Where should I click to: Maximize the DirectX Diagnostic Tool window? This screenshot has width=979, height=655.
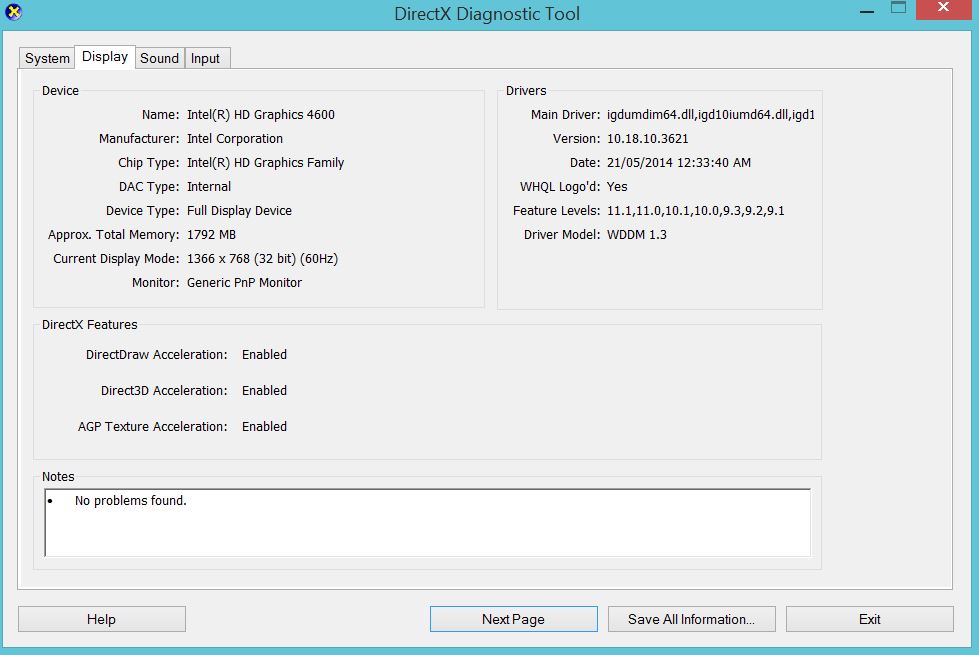tap(898, 9)
